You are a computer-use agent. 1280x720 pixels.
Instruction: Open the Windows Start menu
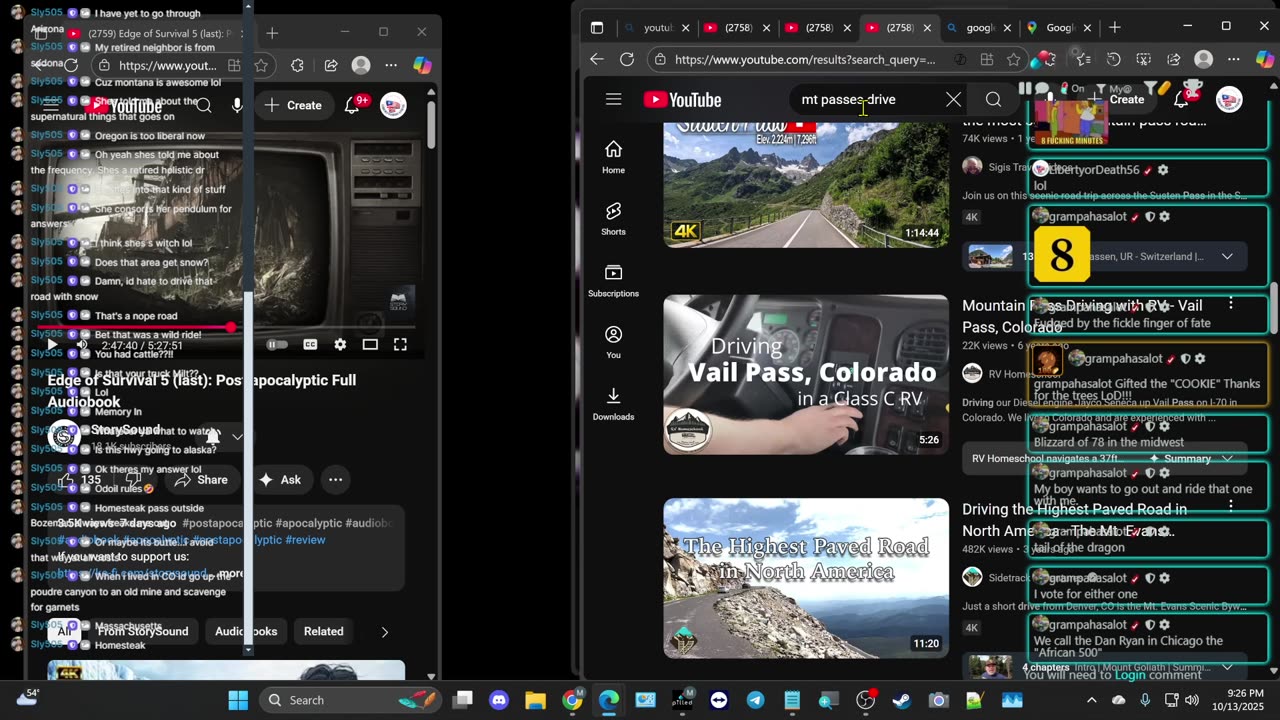point(238,700)
